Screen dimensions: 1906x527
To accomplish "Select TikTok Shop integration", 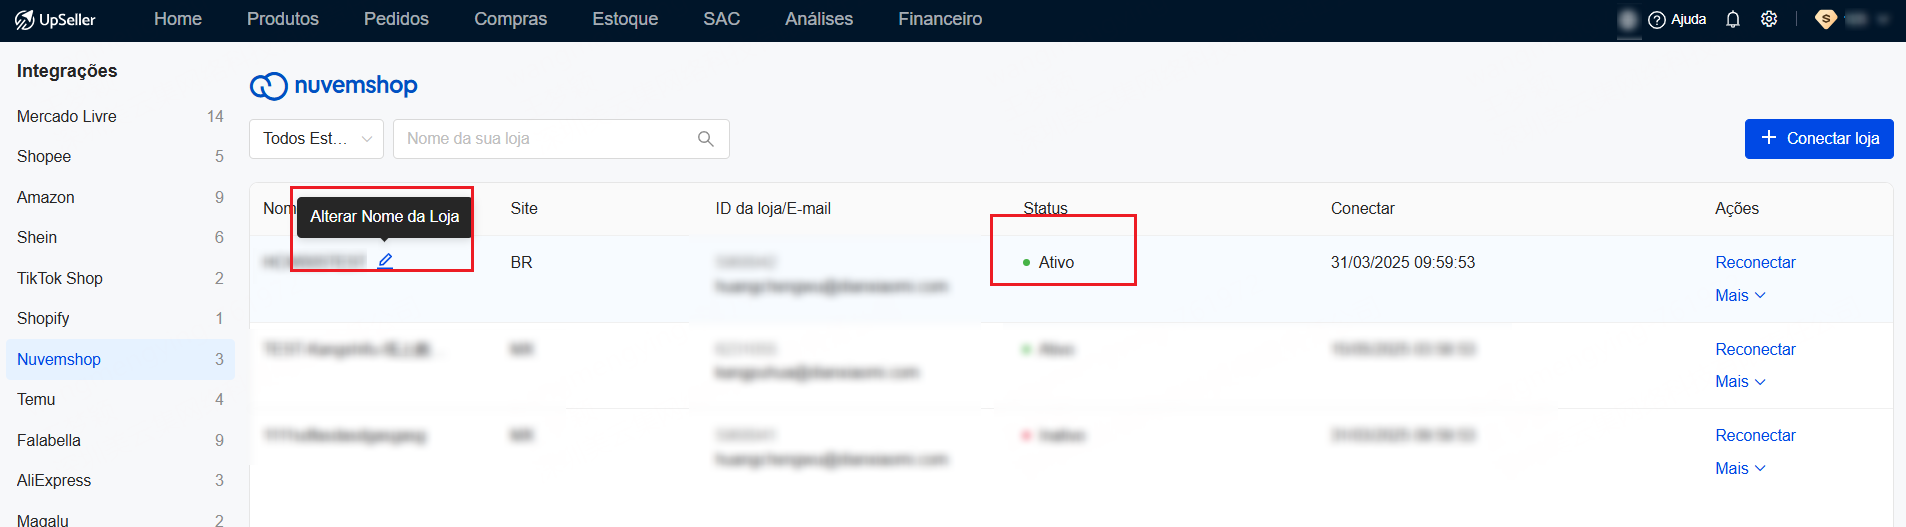I will click(x=120, y=278).
